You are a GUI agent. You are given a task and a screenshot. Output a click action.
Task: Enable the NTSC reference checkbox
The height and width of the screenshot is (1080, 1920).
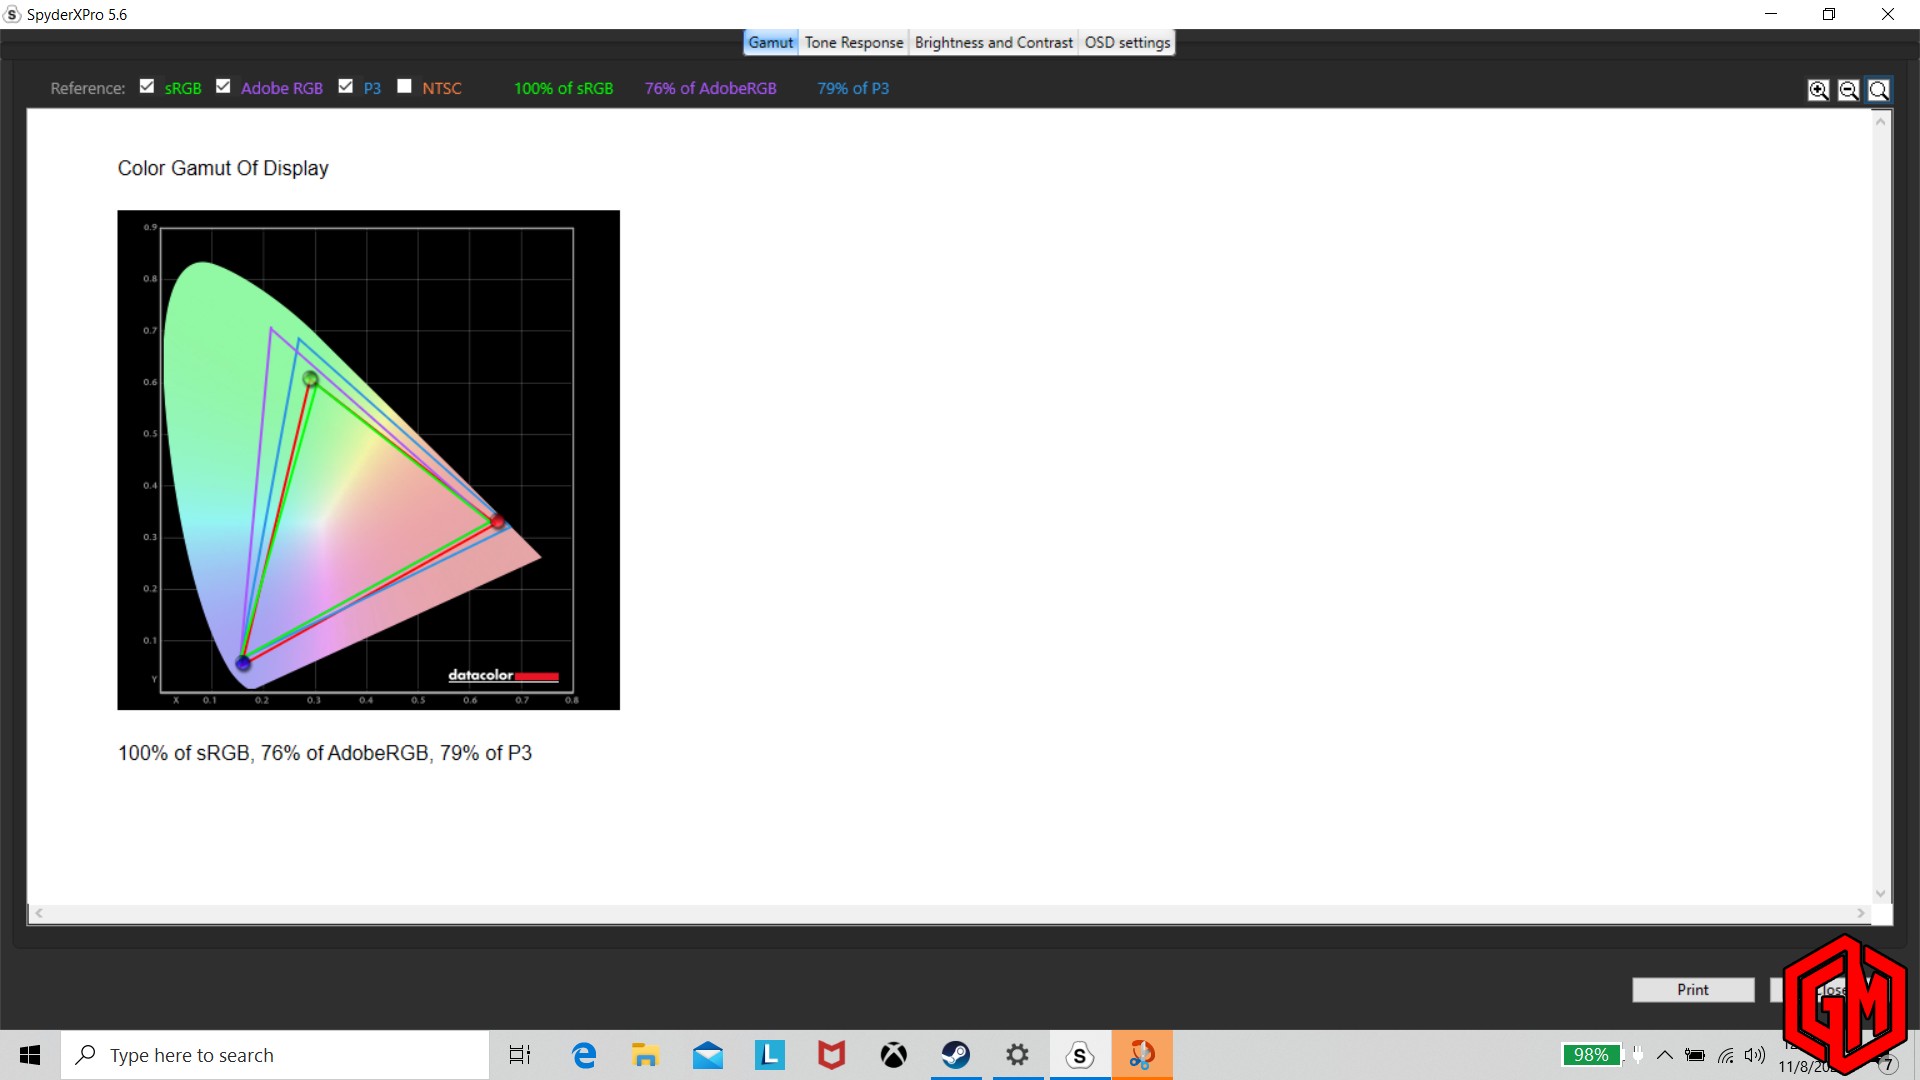tap(404, 86)
